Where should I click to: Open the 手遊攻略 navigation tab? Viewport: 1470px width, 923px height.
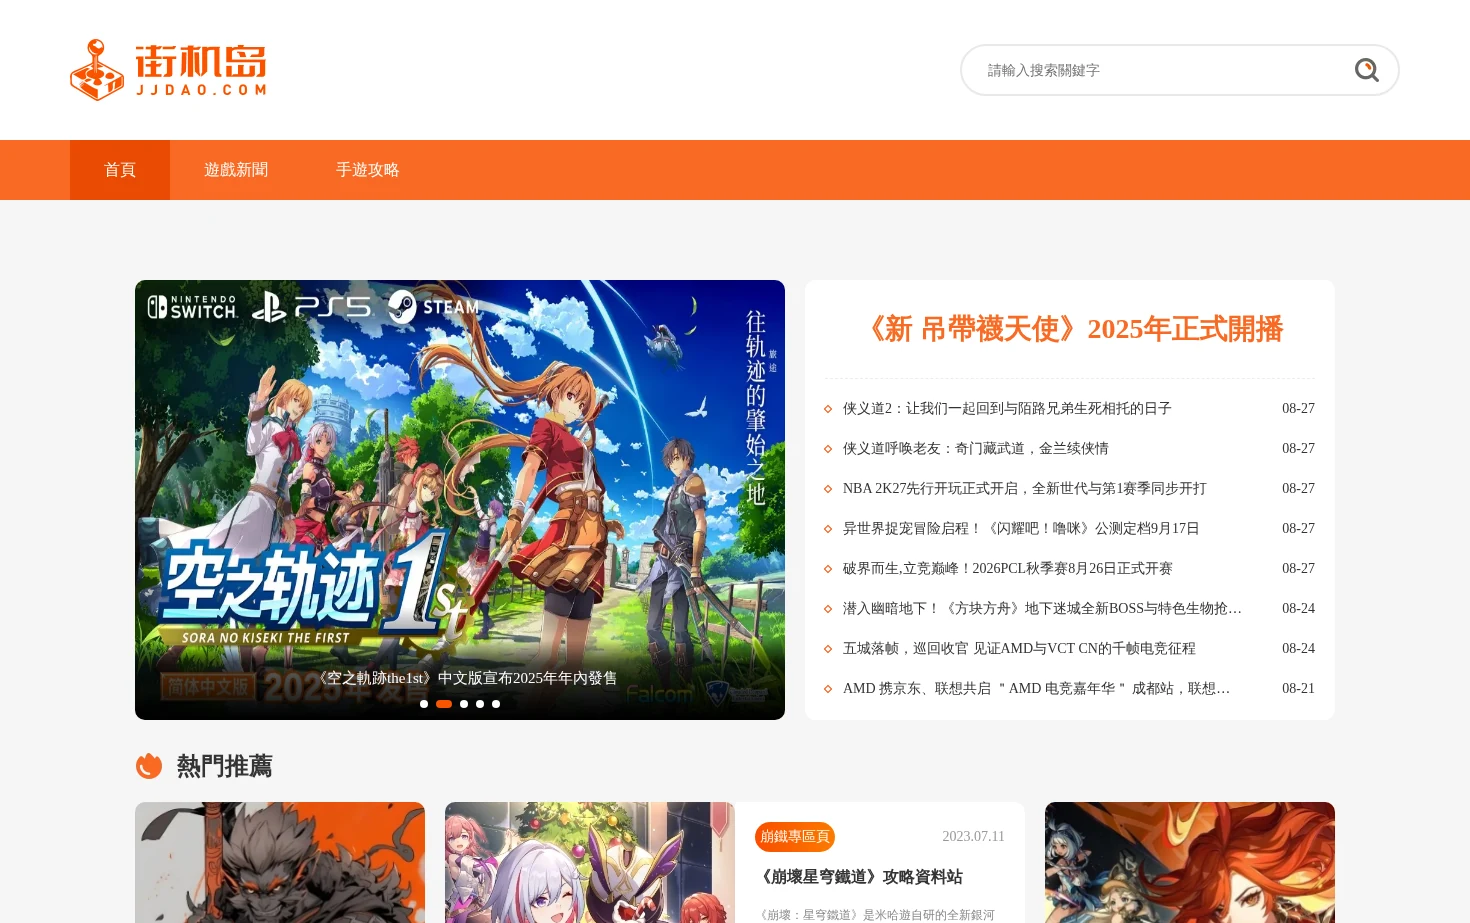tap(367, 170)
